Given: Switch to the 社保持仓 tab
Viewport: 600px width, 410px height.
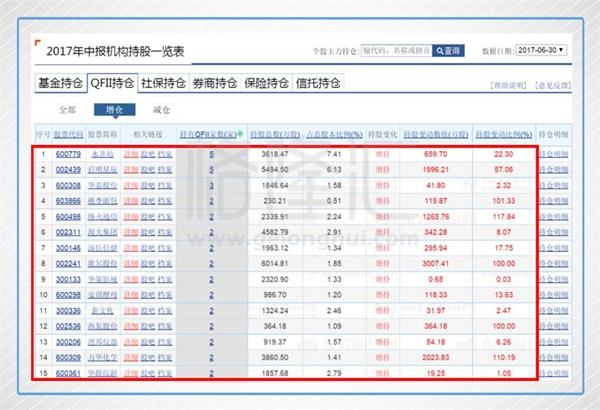Looking at the screenshot, I should [x=163, y=83].
